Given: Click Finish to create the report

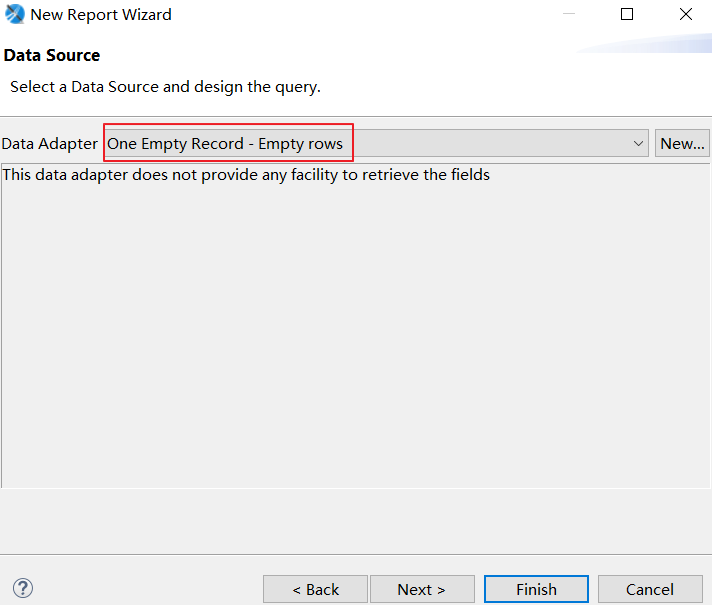Looking at the screenshot, I should [536, 589].
